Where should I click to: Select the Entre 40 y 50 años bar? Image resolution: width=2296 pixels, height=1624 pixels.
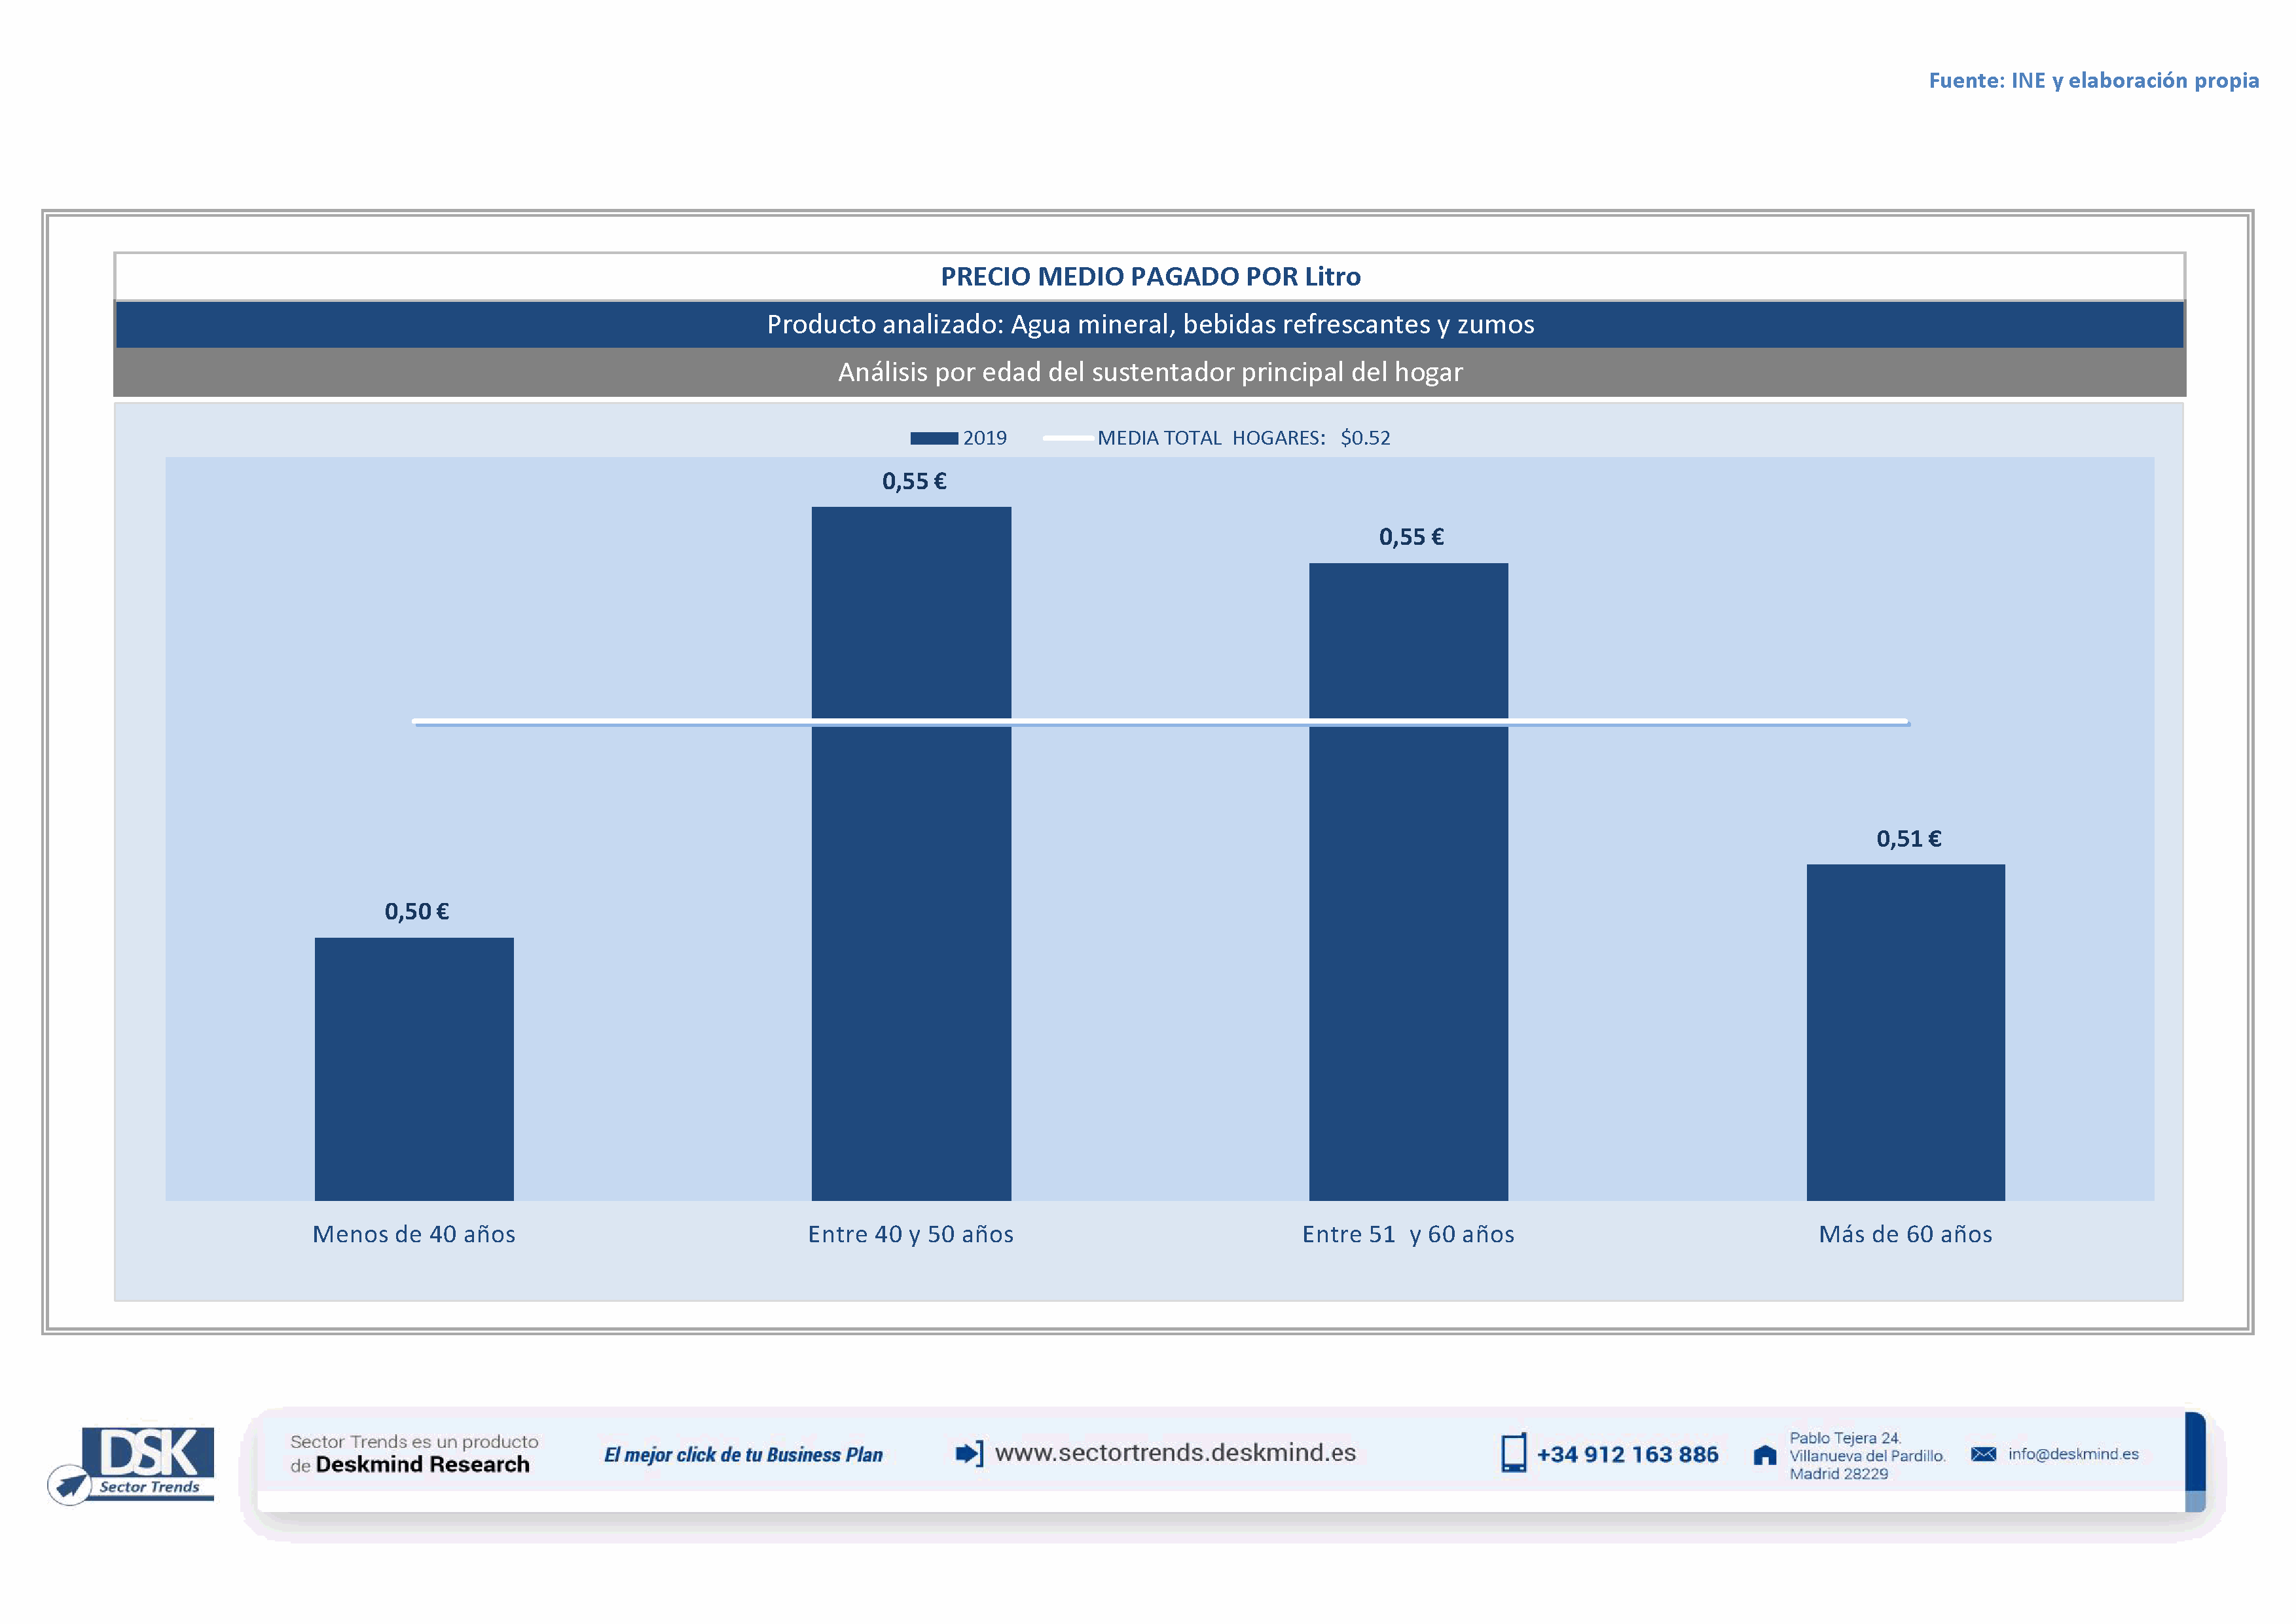911,900
